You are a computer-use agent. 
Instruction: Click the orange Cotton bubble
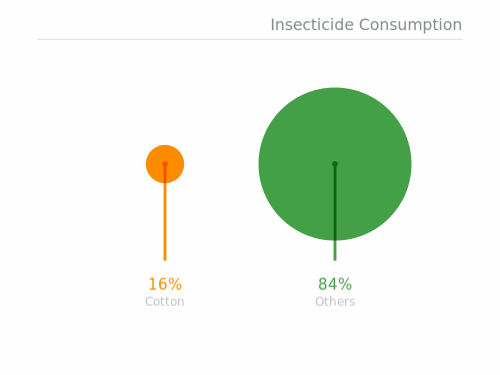[165, 164]
